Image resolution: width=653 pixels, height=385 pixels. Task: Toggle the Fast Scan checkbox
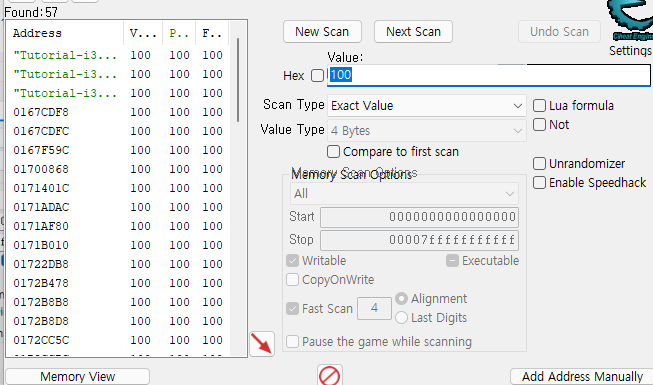coord(292,309)
